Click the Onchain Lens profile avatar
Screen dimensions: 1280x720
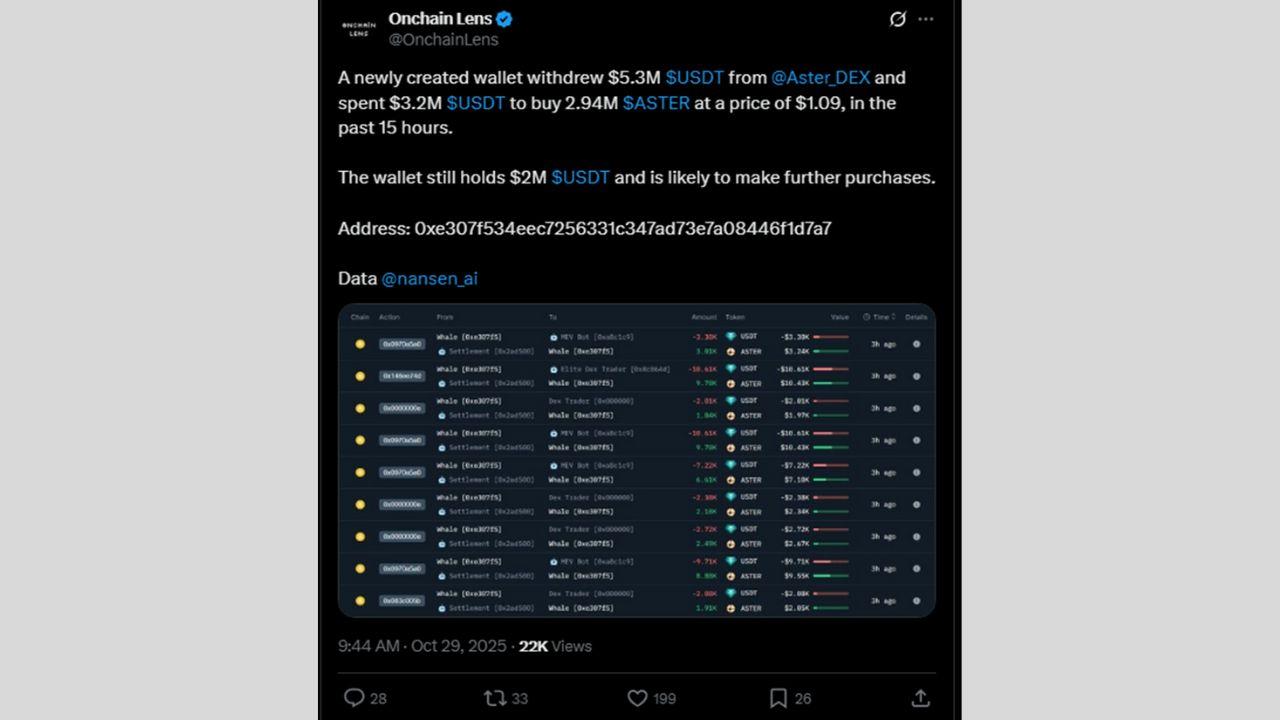[x=359, y=28]
